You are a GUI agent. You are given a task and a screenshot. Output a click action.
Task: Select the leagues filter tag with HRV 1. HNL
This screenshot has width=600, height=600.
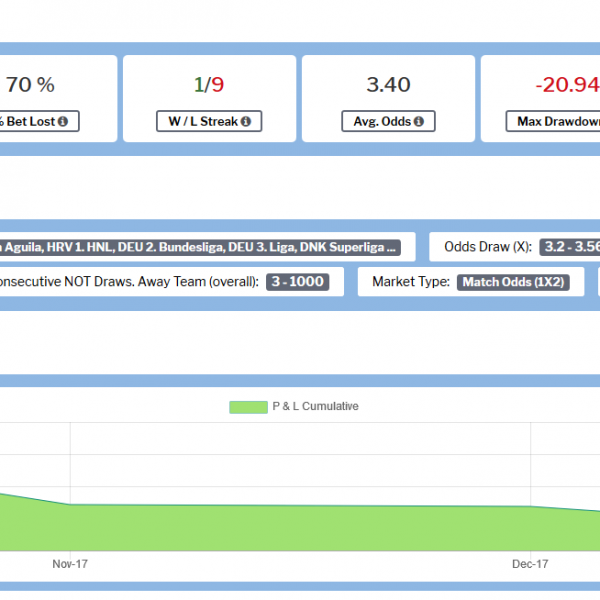[x=200, y=247]
